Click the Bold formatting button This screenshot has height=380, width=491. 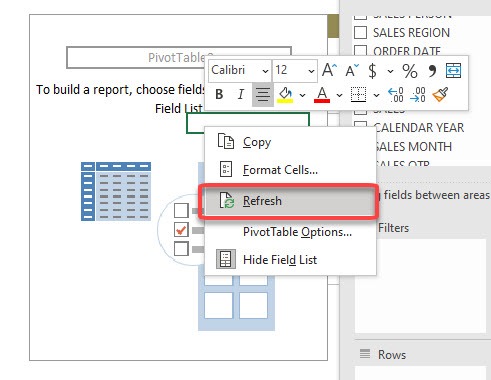coord(219,95)
